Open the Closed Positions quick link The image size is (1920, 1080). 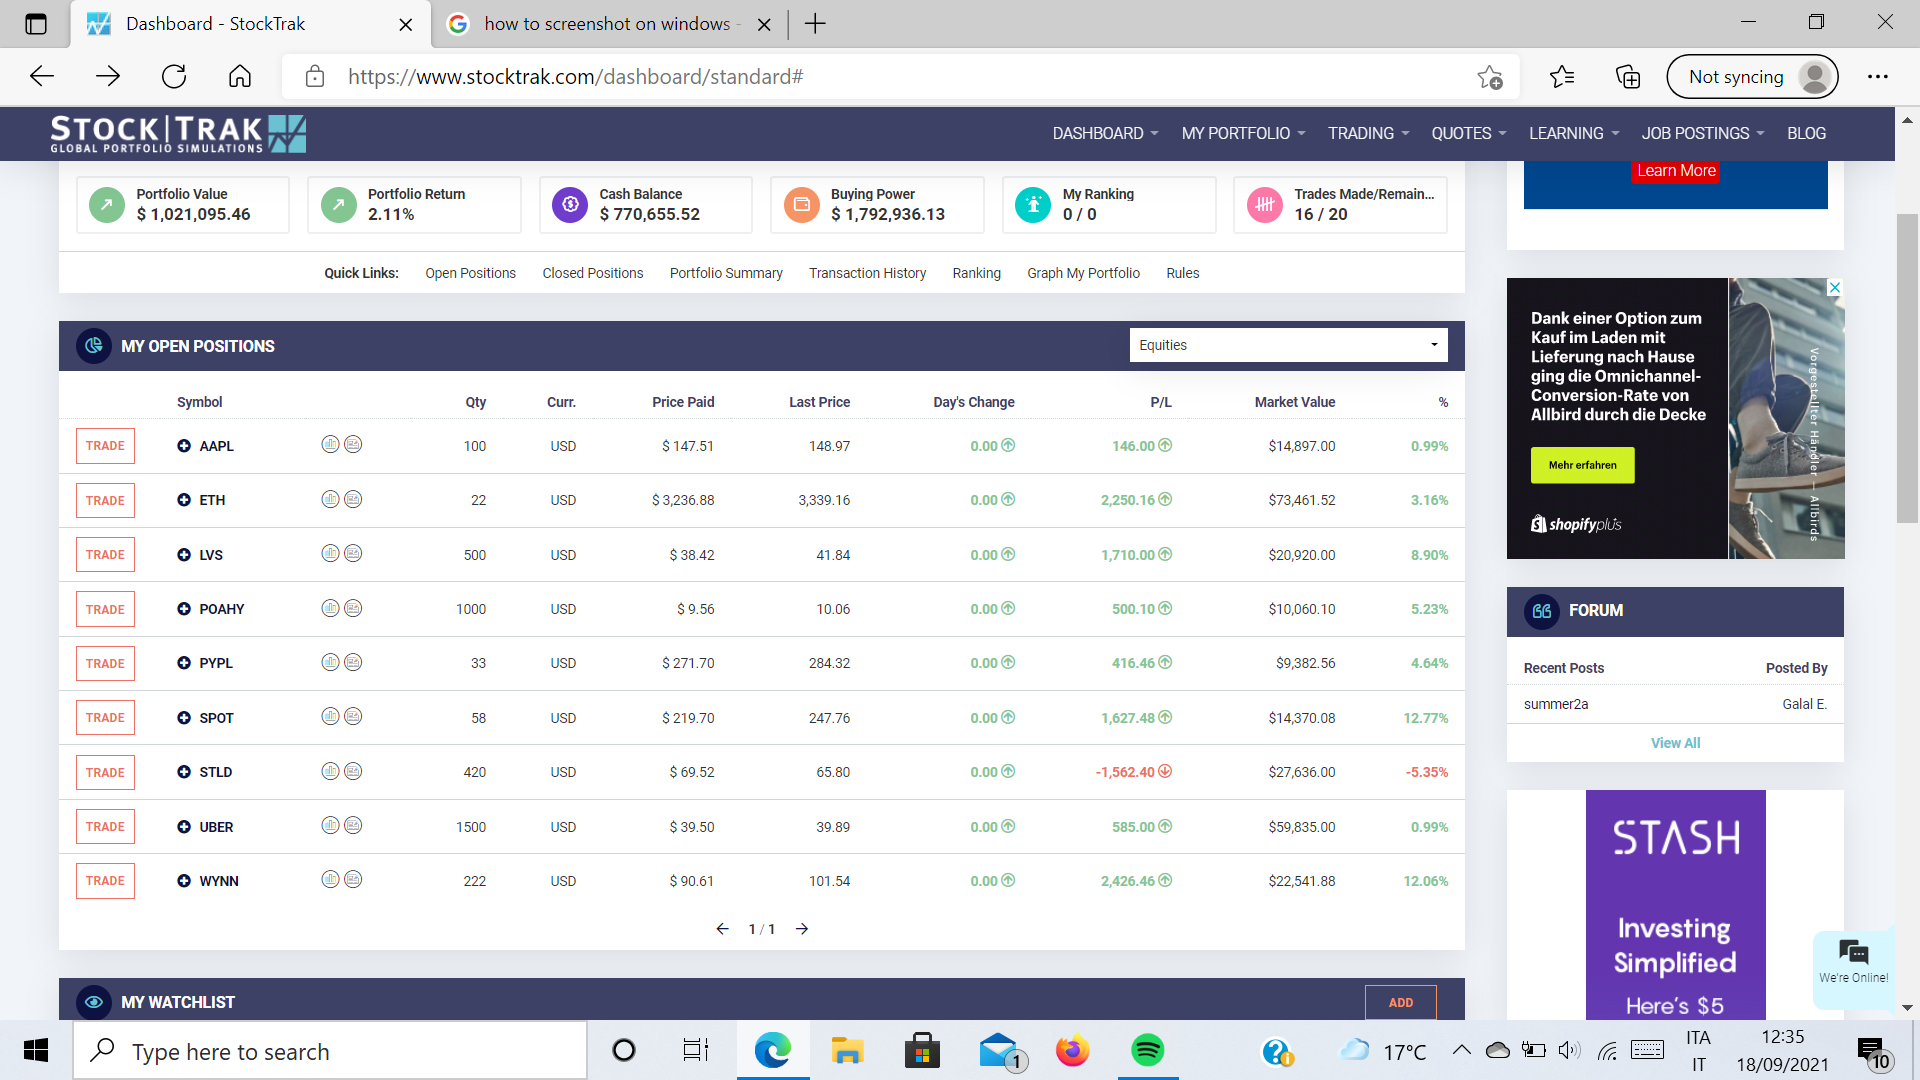[593, 273]
